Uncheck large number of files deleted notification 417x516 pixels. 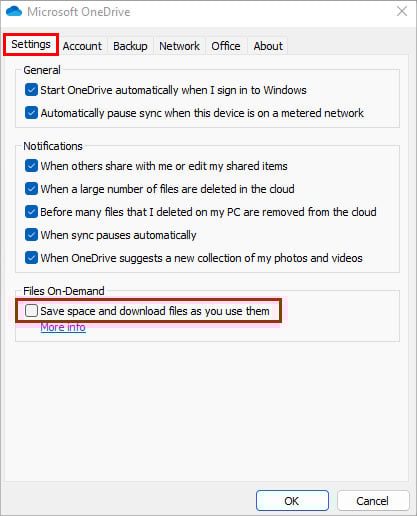click(x=31, y=189)
